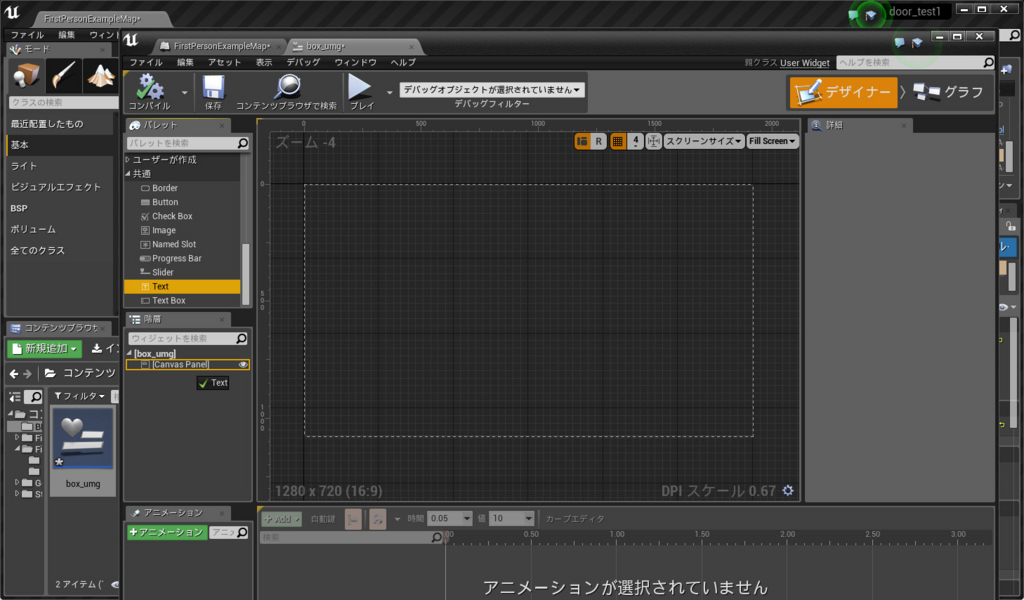Click Find in Content Browser magnifier icon
Image resolution: width=1024 pixels, height=600 pixels.
(287, 87)
